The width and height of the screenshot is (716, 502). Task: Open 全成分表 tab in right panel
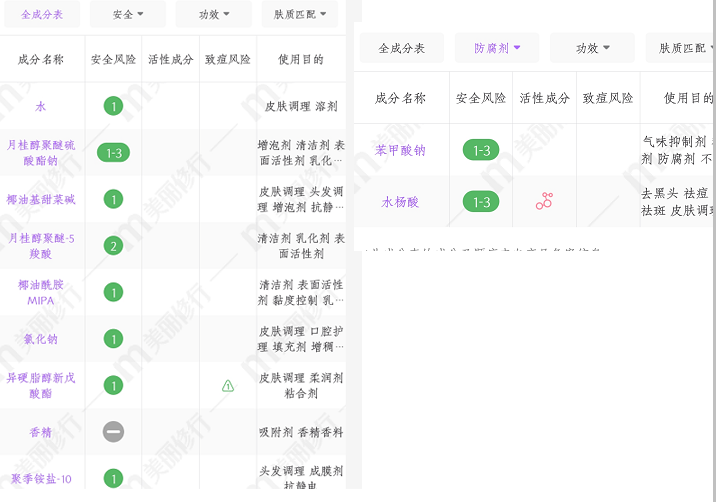pyautogui.click(x=402, y=48)
